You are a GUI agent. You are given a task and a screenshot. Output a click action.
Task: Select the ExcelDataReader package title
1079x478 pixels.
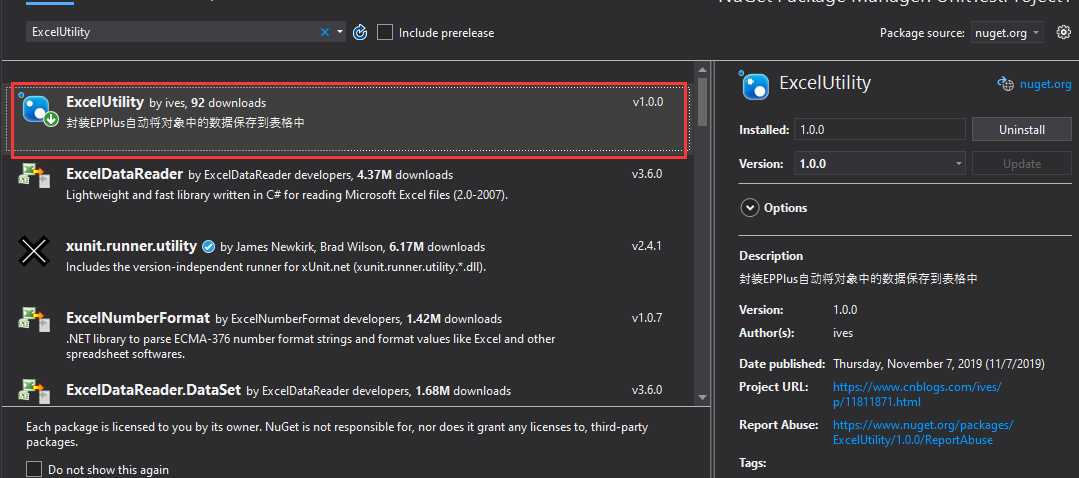click(125, 173)
